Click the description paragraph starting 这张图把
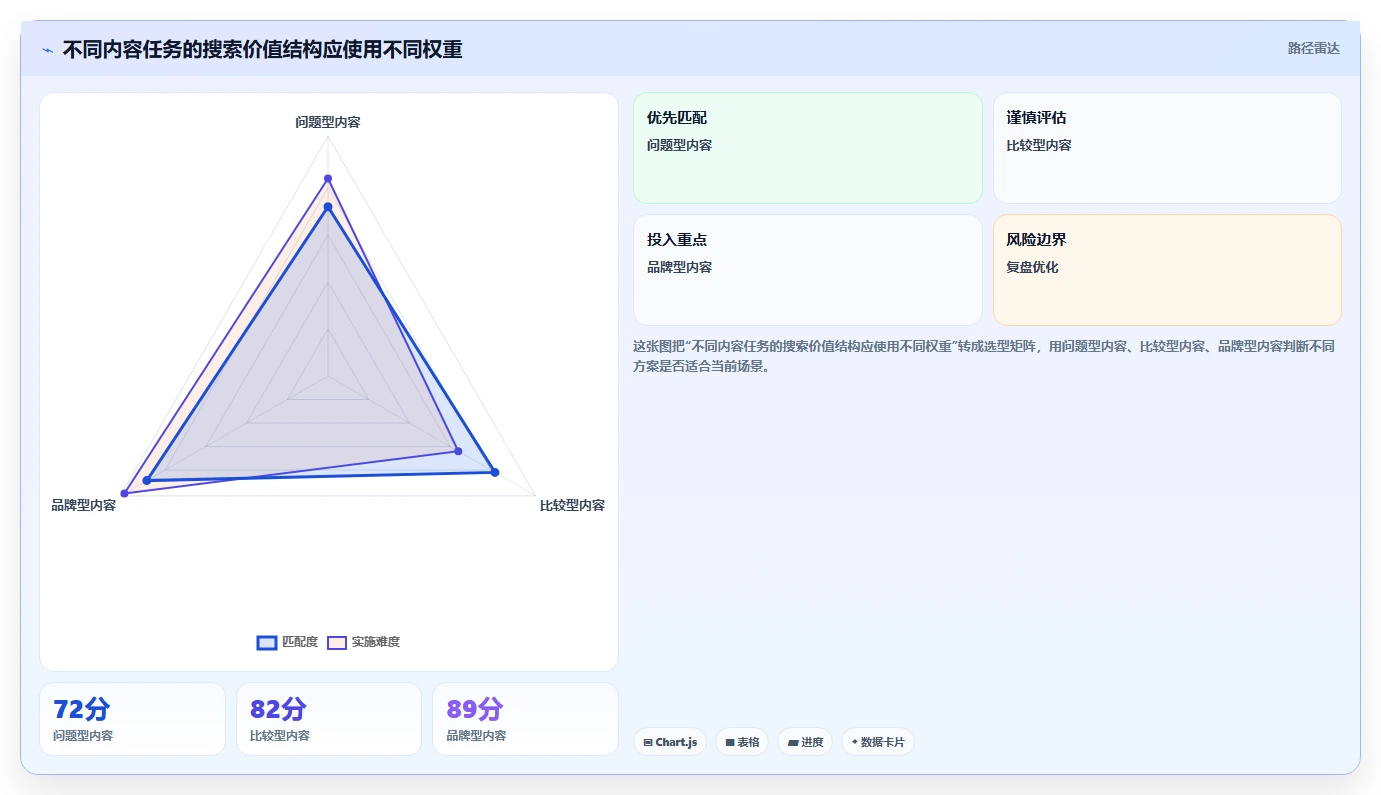1381x795 pixels. (984, 356)
